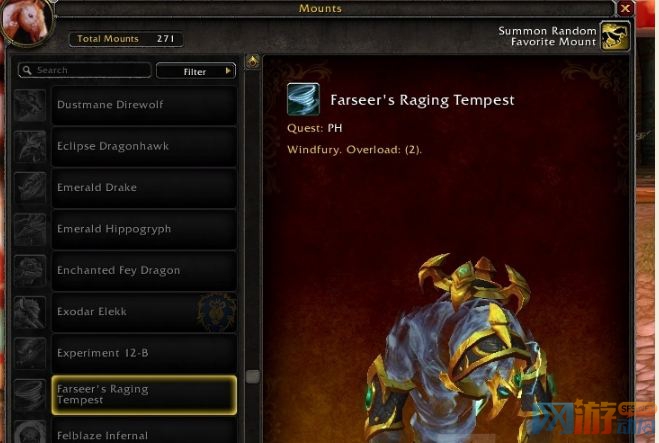This screenshot has width=659, height=443.
Task: Click the Enchanted Fey Dragon mount icon
Action: (x=29, y=270)
